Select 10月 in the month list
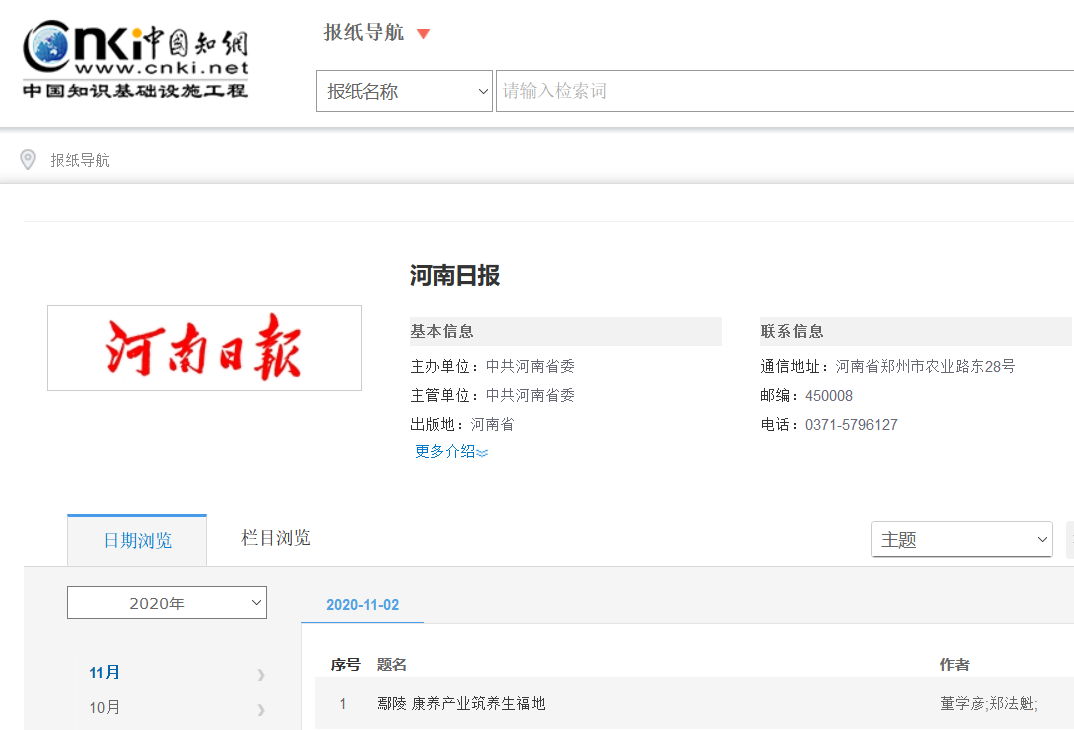The image size is (1074, 730). point(105,707)
